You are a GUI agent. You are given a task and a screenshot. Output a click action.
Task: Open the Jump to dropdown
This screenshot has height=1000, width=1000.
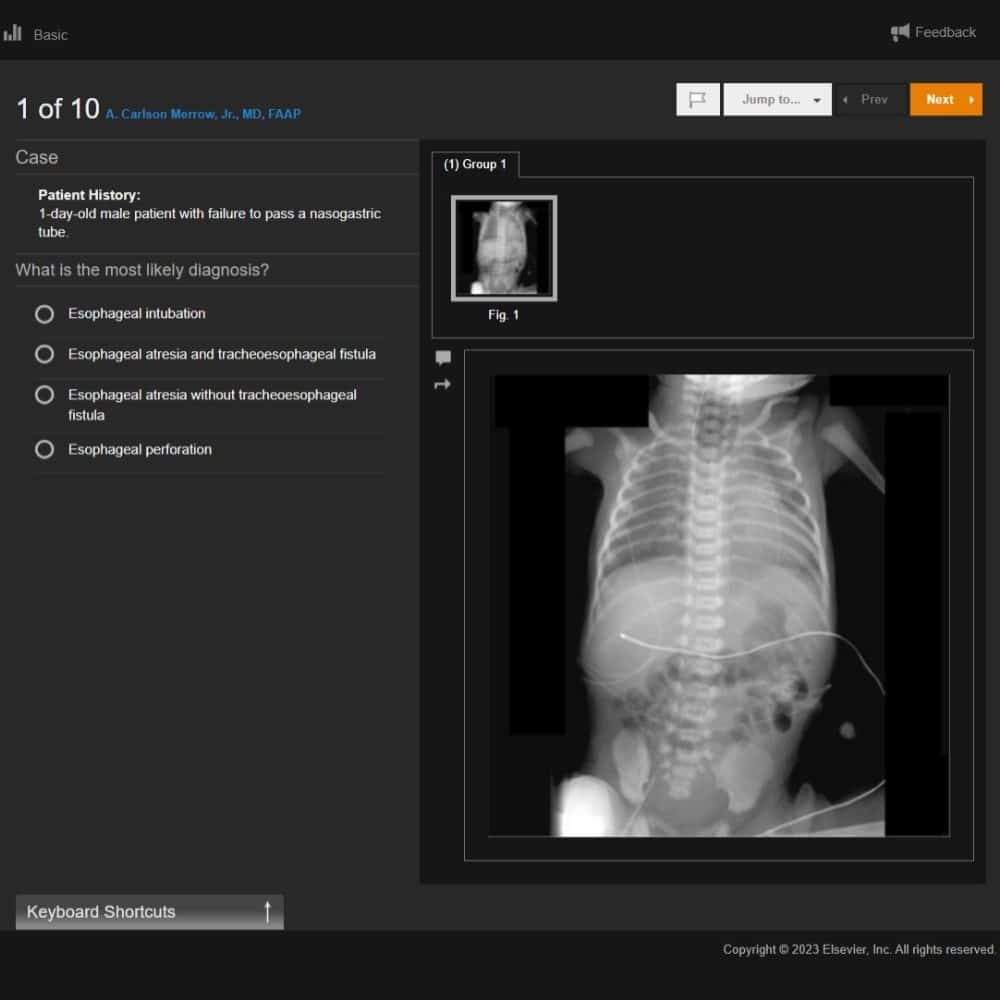click(x=777, y=99)
